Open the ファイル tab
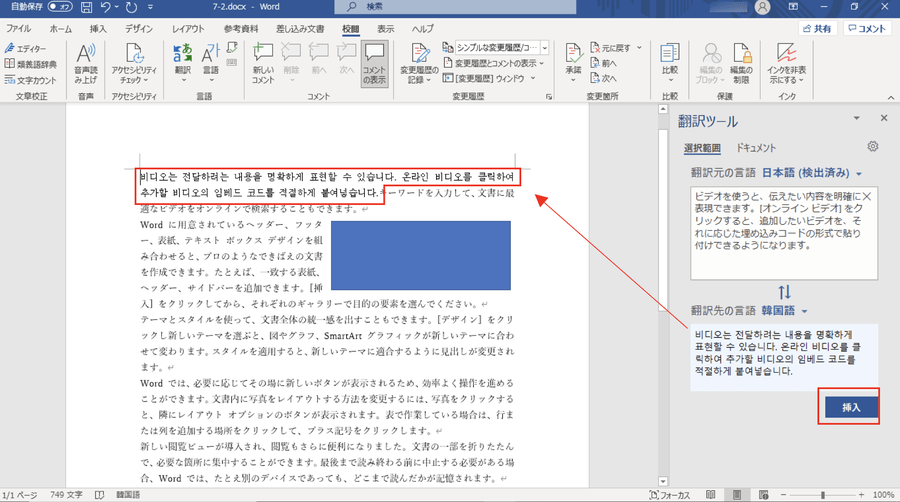This screenshot has width=900, height=502. 18,29
